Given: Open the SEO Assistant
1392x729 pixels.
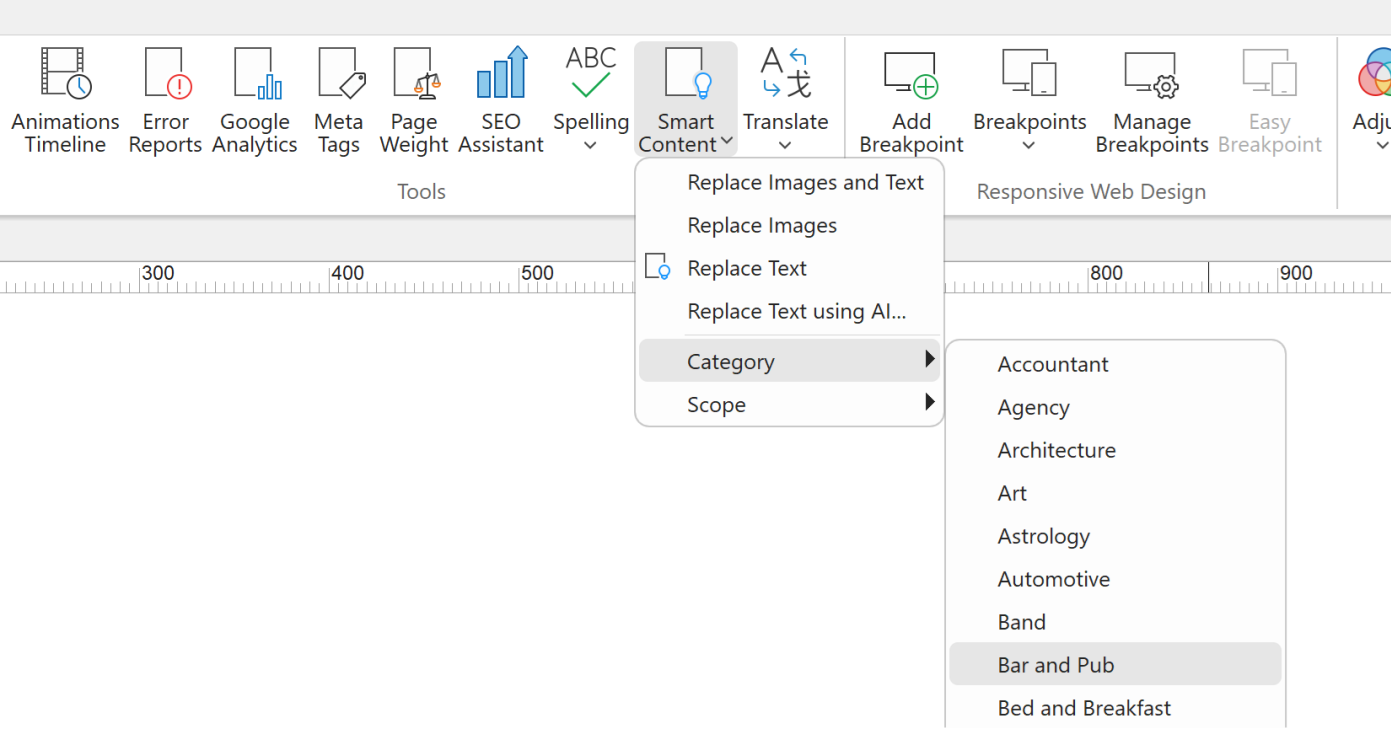Looking at the screenshot, I should [500, 100].
